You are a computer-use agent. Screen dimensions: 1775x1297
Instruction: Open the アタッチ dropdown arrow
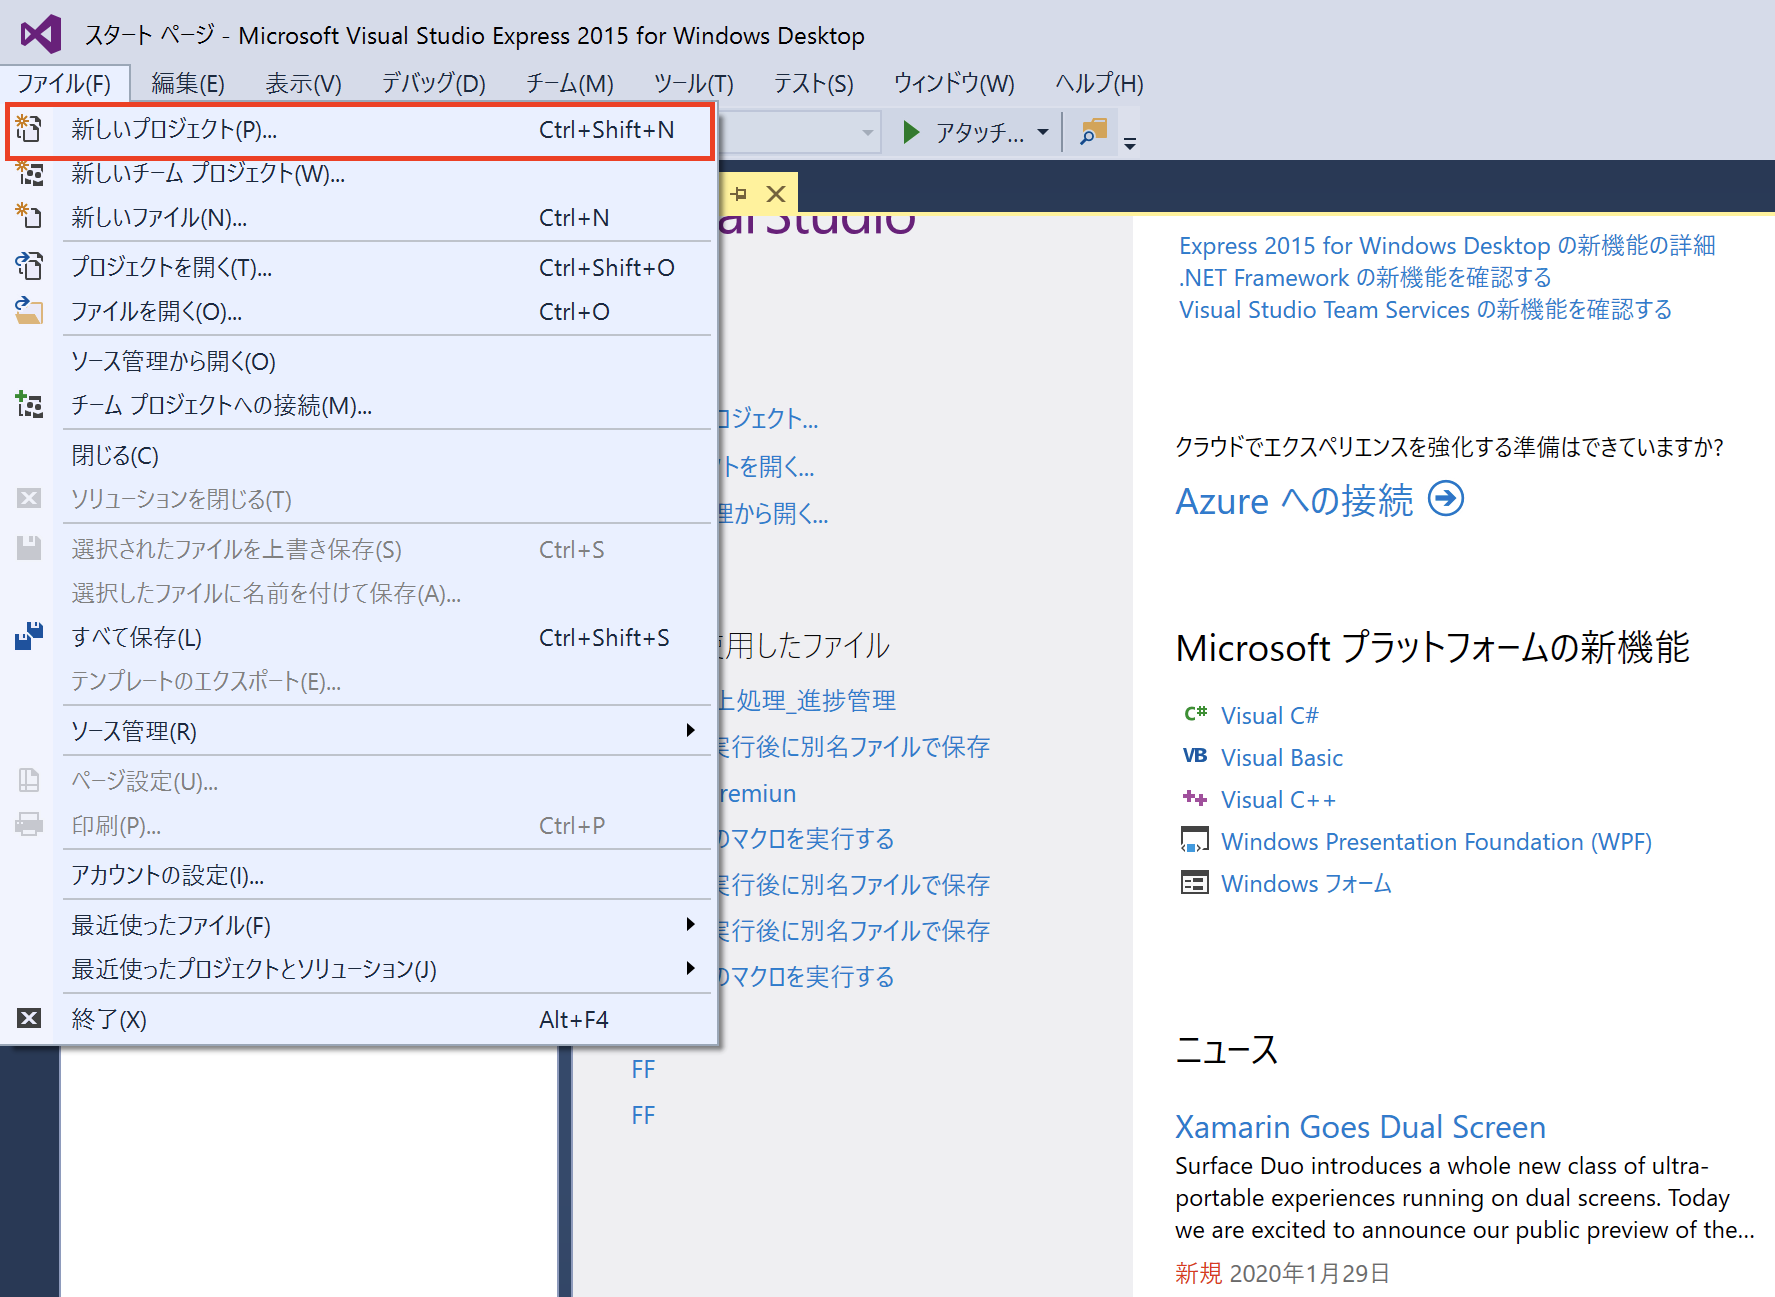click(x=1043, y=131)
